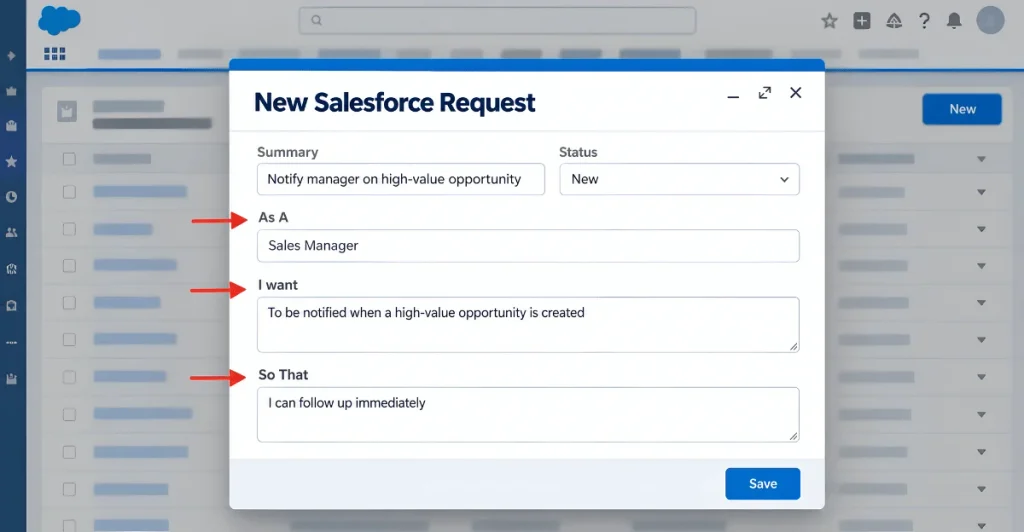Click the Salesforce cloud logo
This screenshot has width=1024, height=532.
click(59, 20)
